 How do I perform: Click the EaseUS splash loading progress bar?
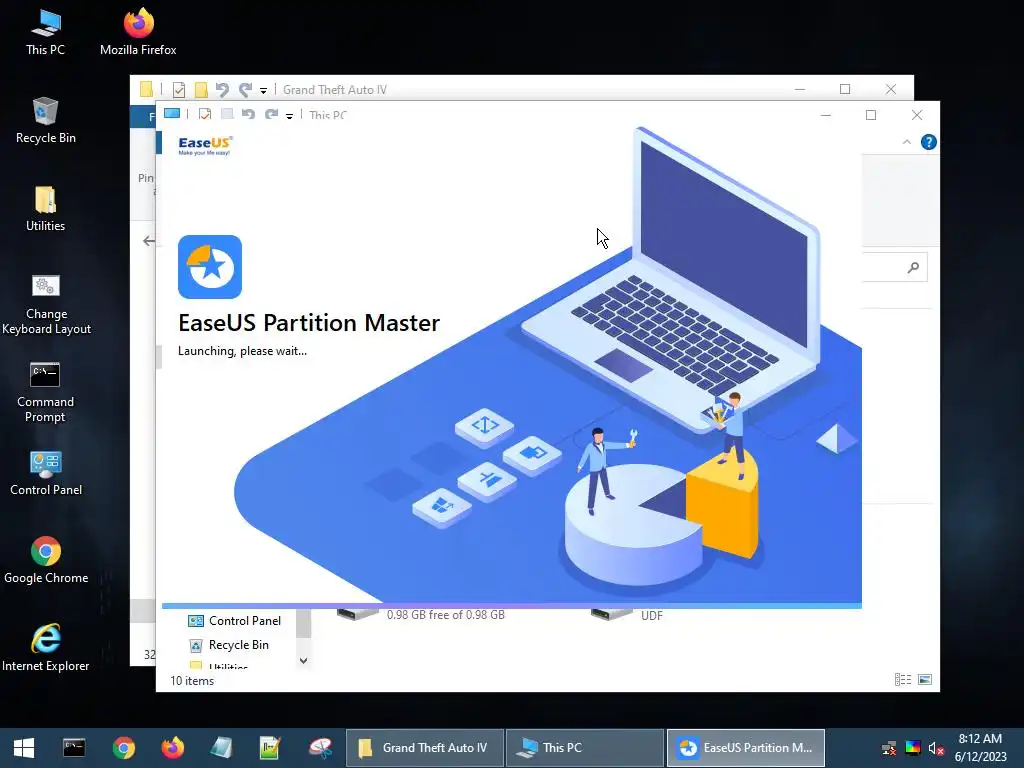512,605
